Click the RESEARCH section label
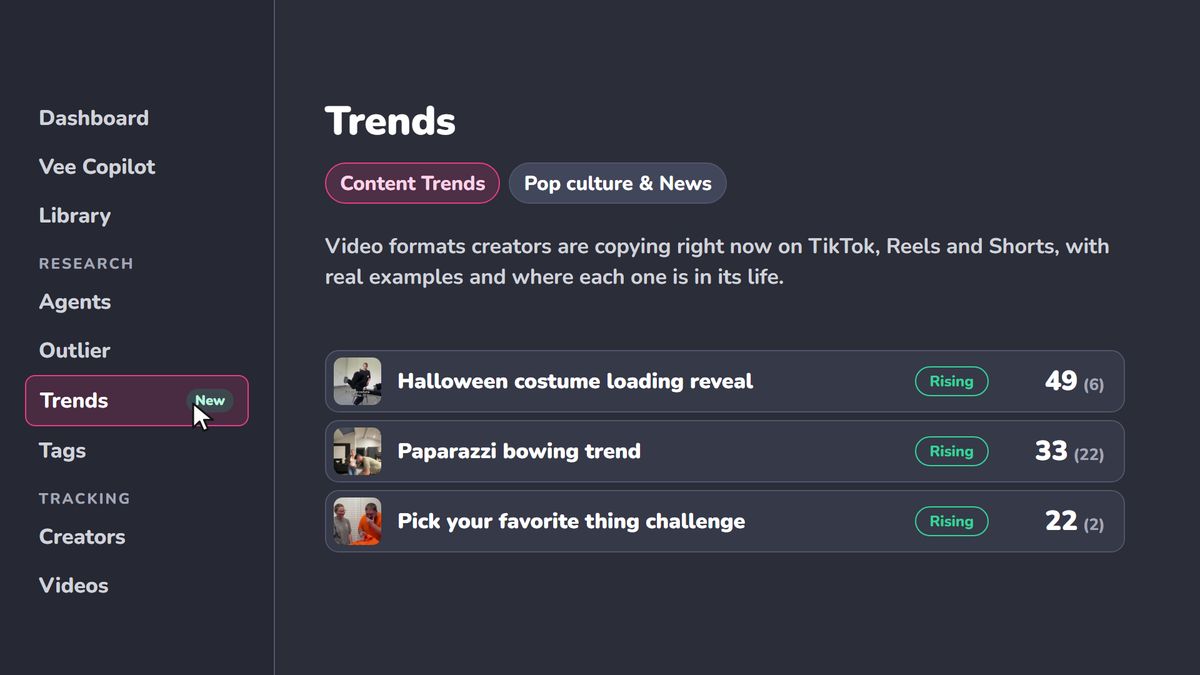 point(86,264)
